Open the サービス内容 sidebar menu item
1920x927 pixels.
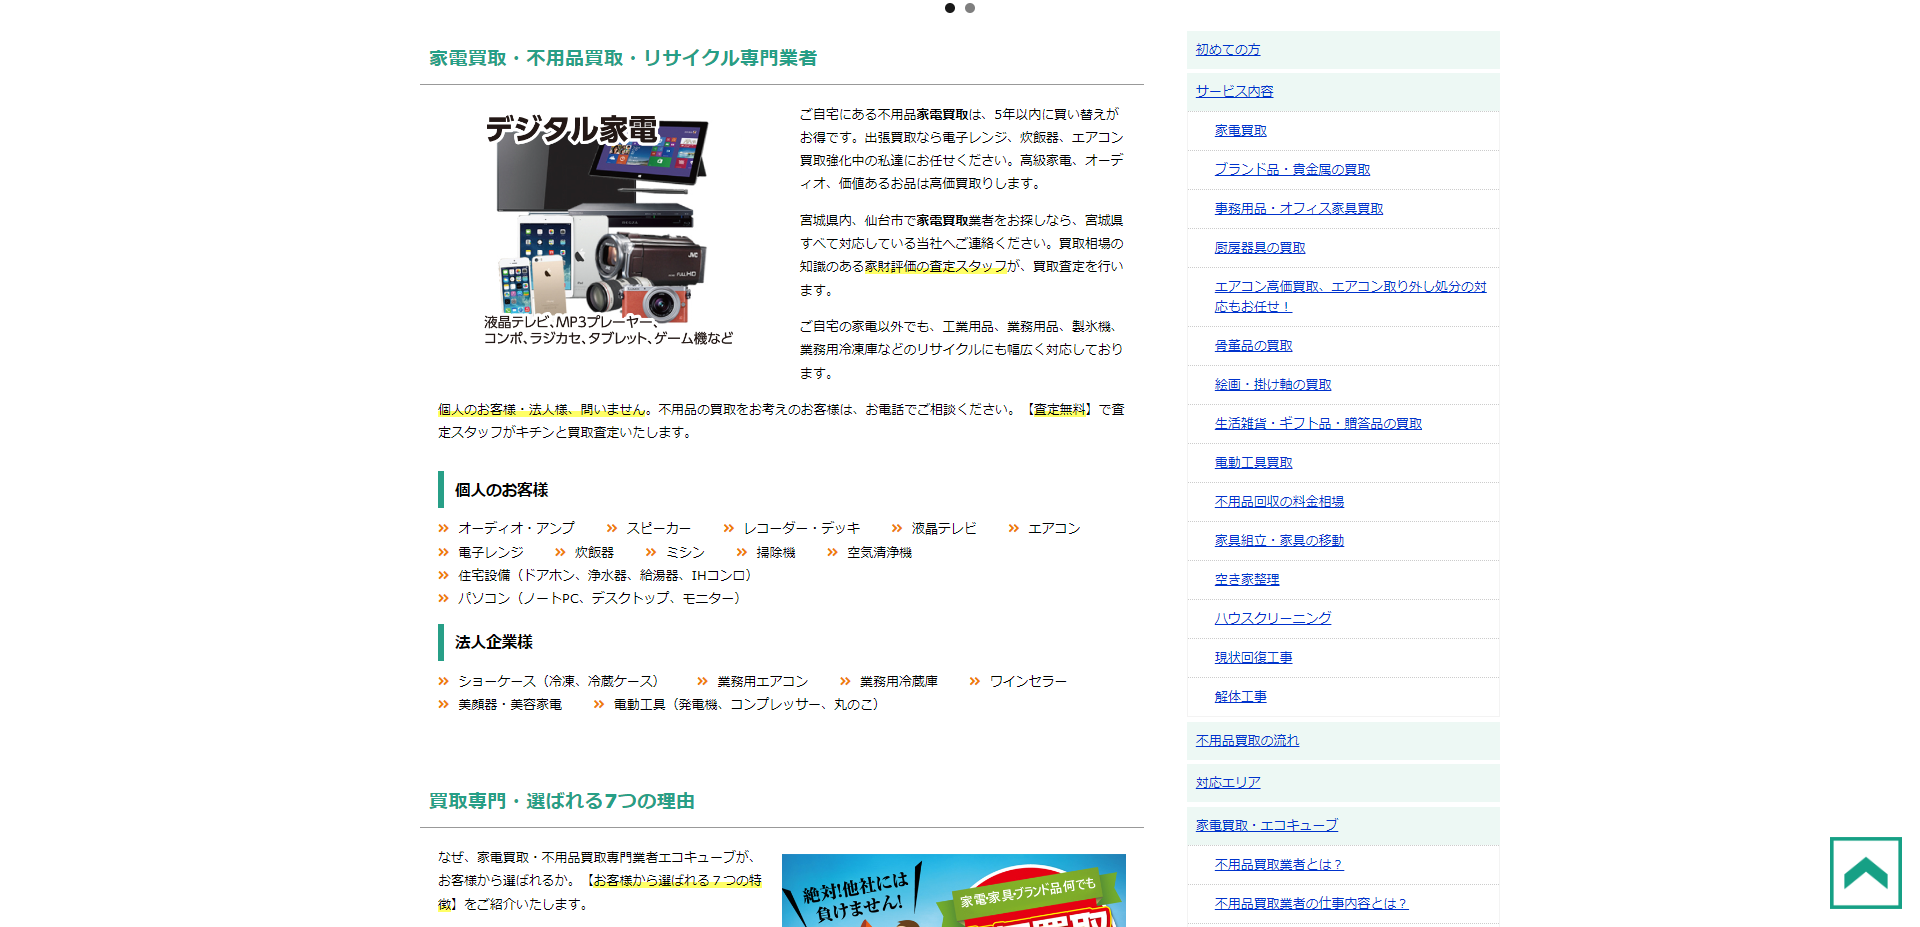click(x=1234, y=92)
